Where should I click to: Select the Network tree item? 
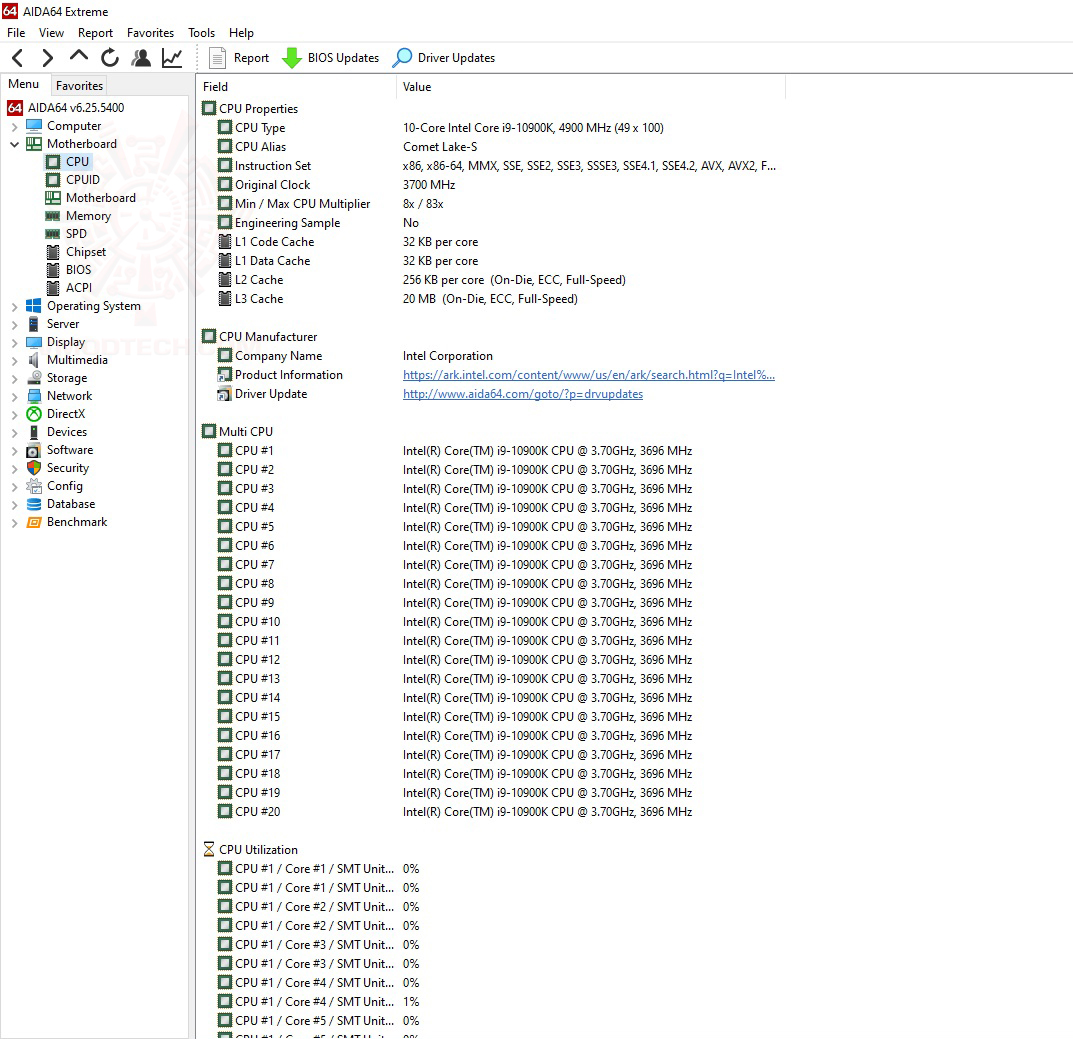pyautogui.click(x=59, y=396)
